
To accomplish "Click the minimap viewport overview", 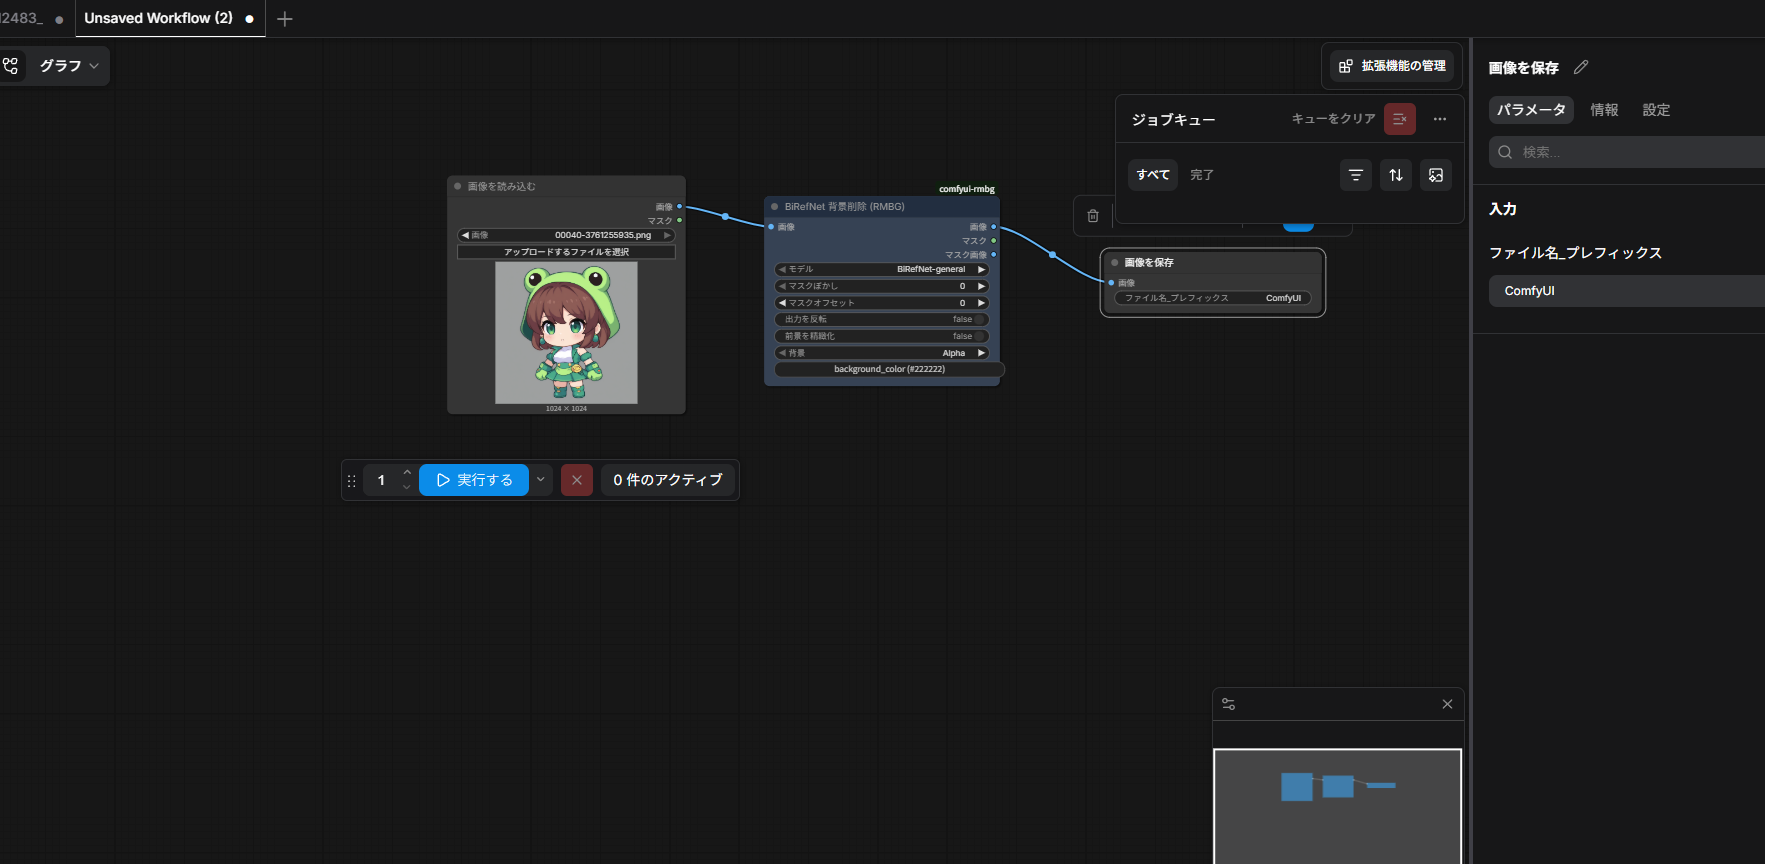I will click(1337, 806).
